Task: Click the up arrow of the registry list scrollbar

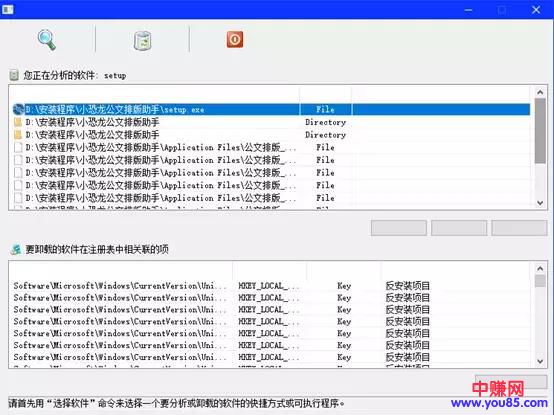Action: click(x=540, y=268)
